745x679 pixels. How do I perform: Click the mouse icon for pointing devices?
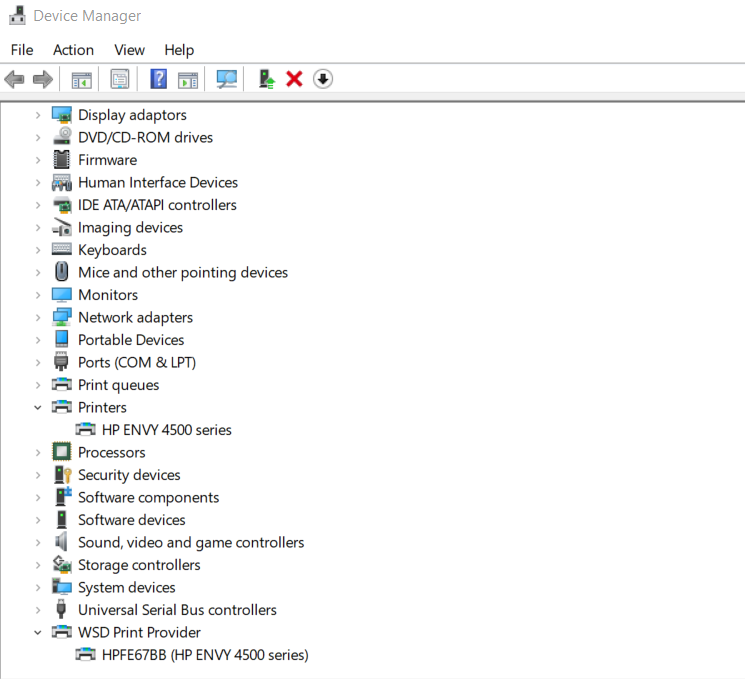tap(62, 272)
